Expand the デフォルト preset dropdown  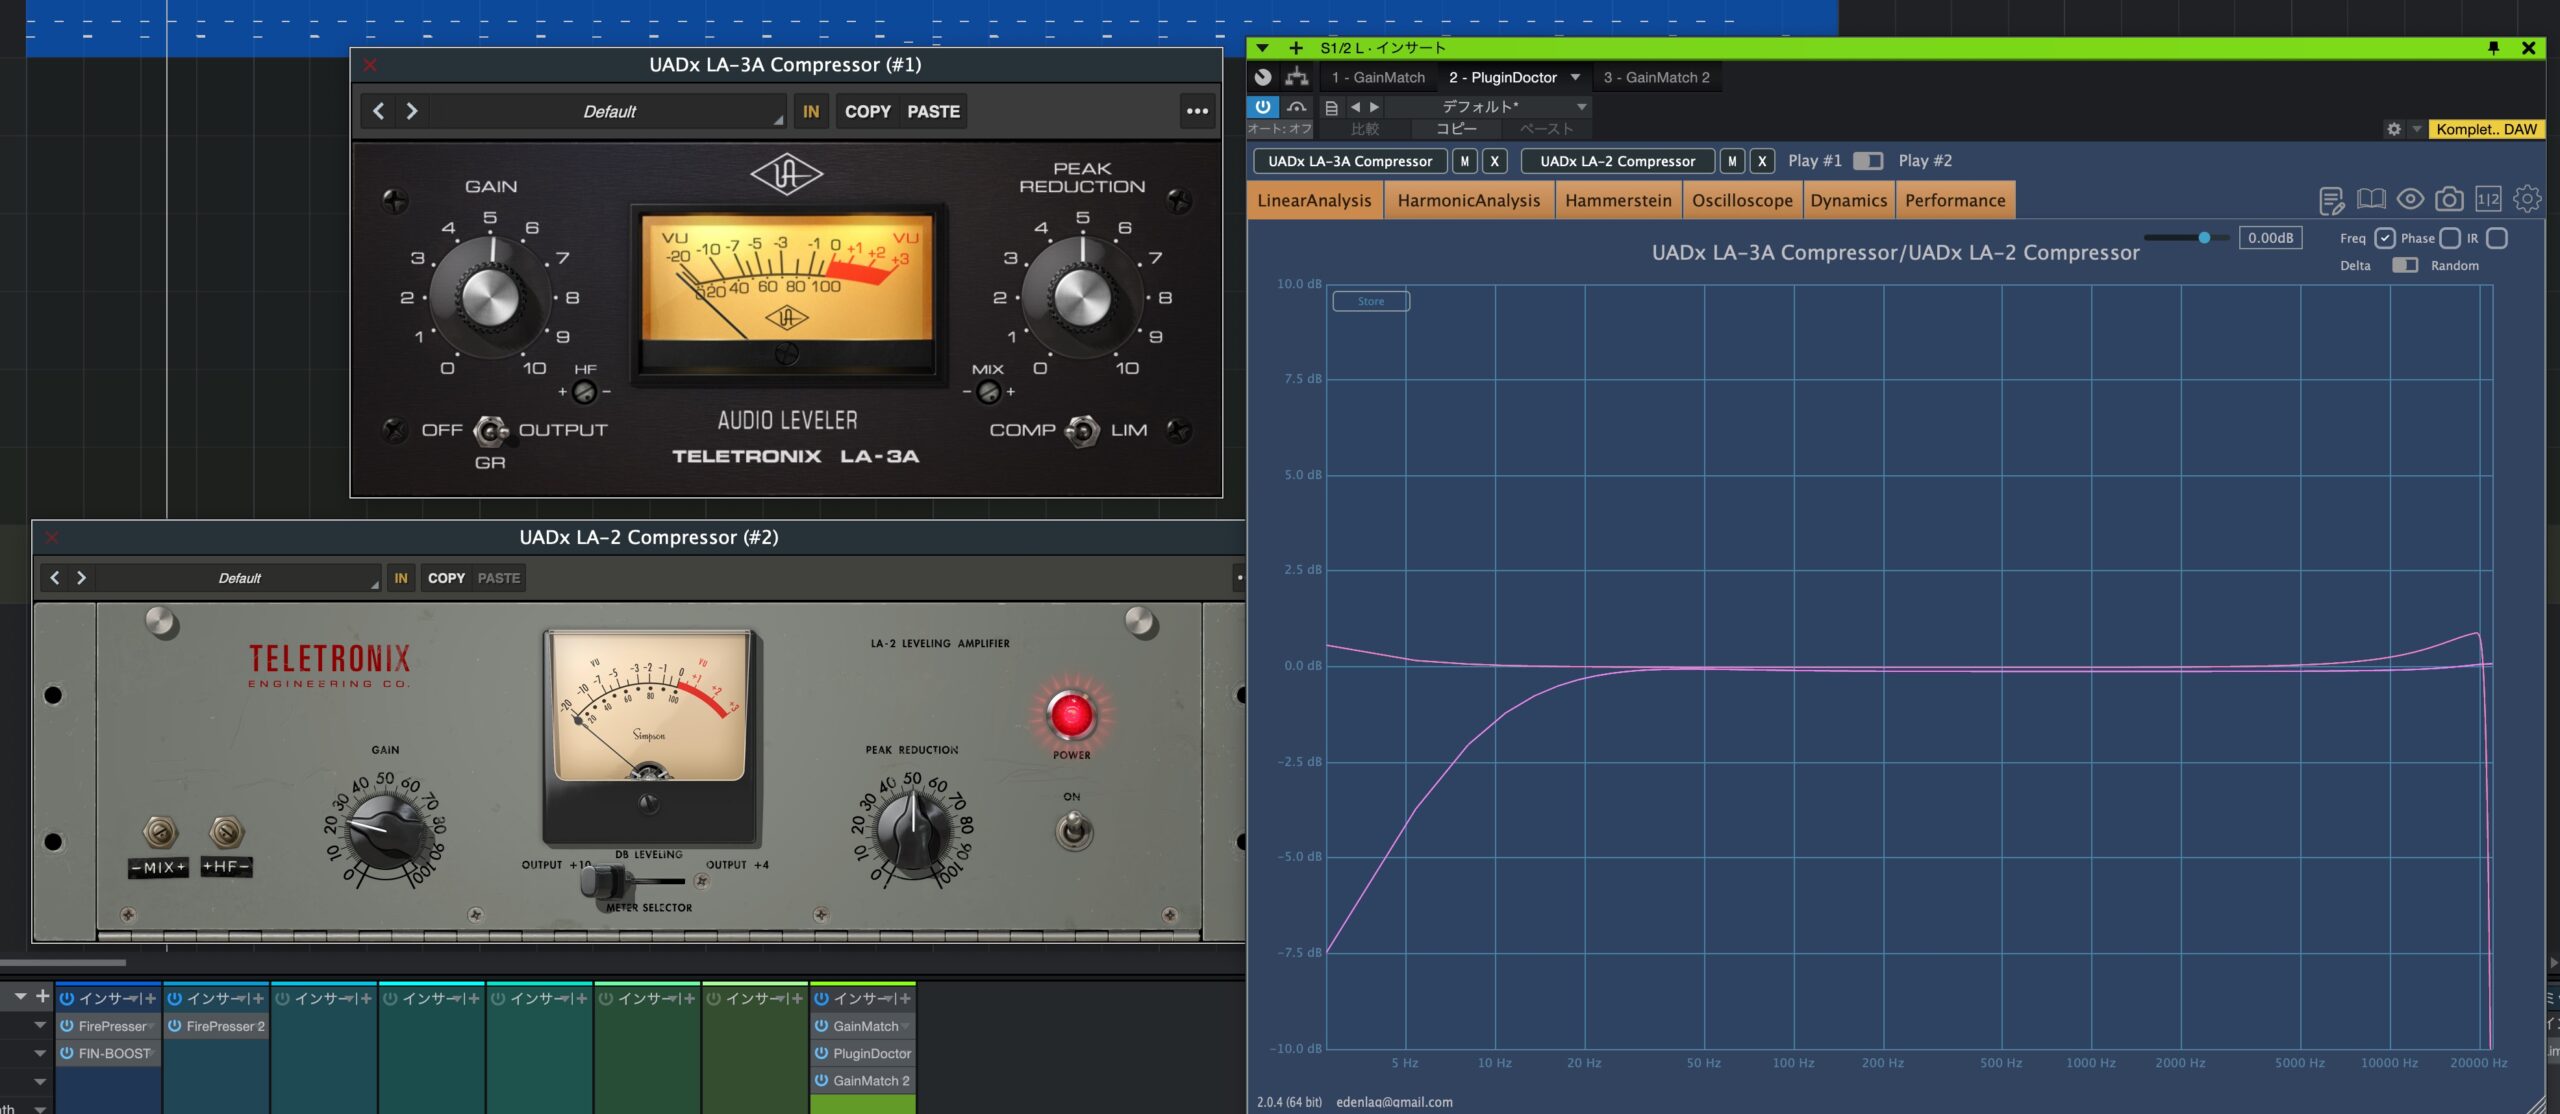1581,106
